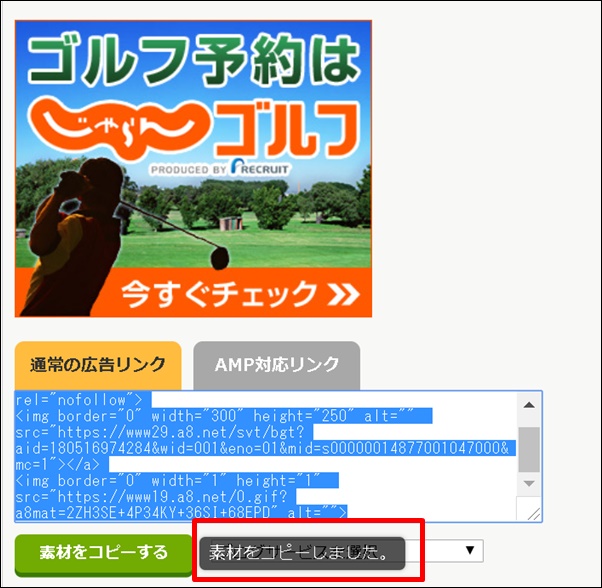Click the mc=1"></a> code line
The image size is (602, 588).
pos(58,464)
